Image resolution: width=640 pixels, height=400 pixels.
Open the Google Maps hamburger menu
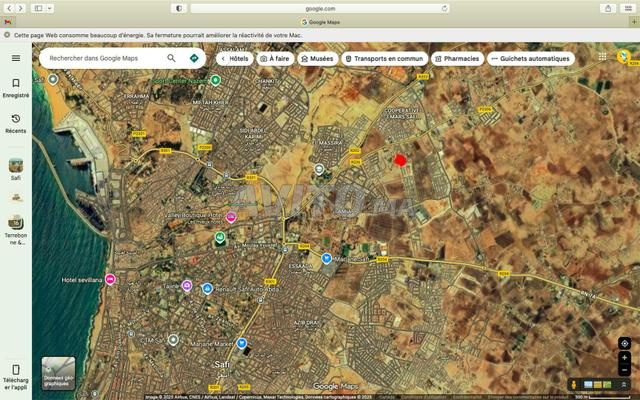point(15,58)
